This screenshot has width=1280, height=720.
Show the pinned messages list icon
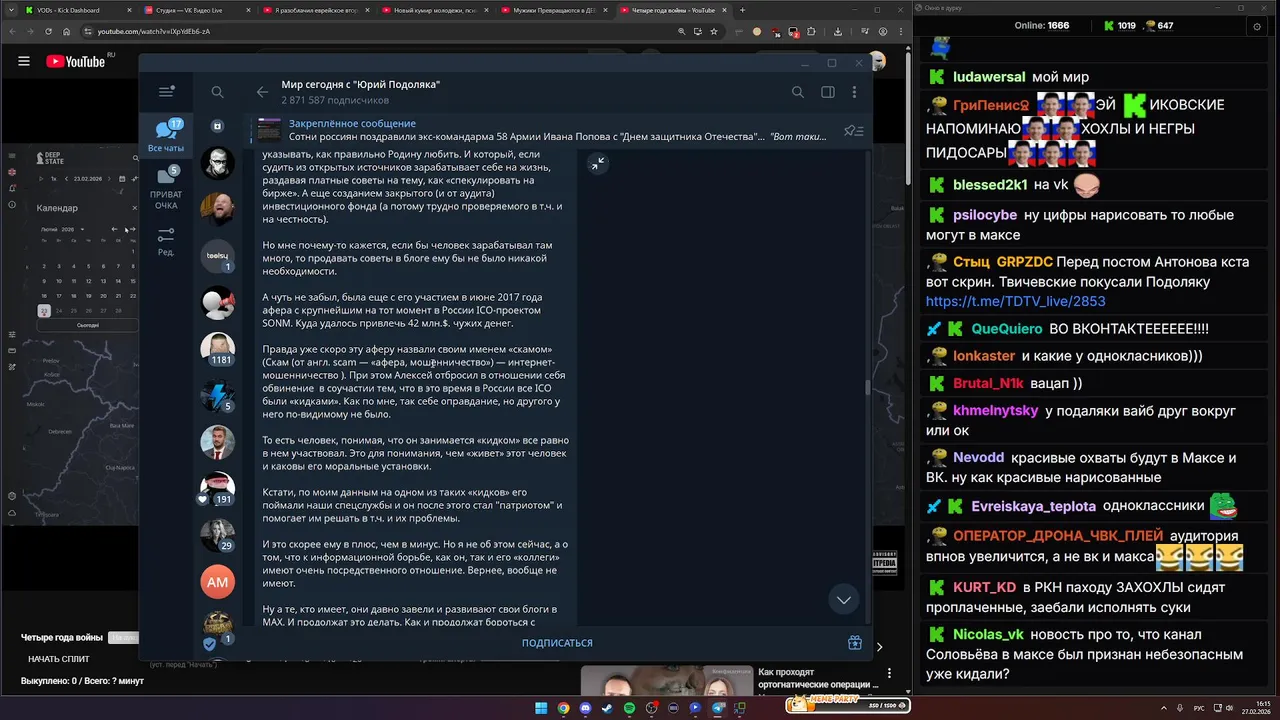(853, 130)
